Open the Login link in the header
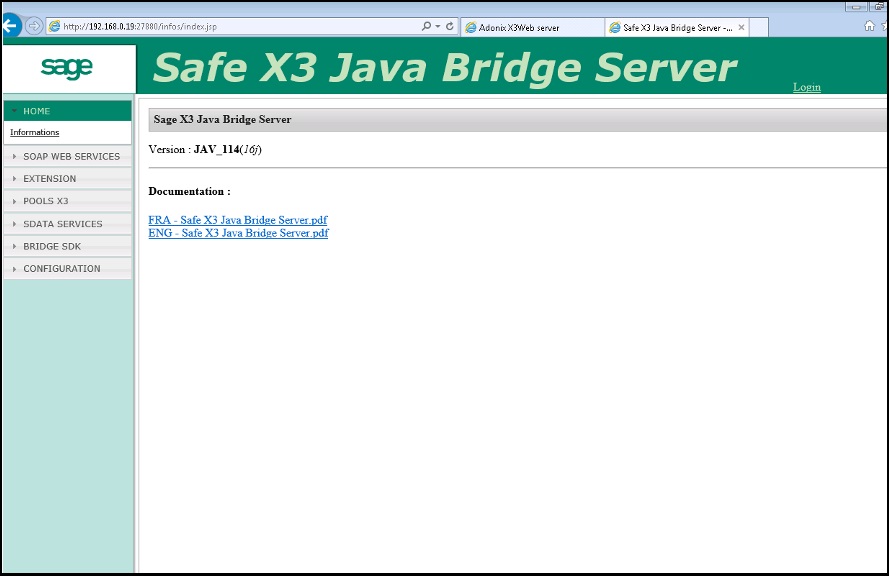The height and width of the screenshot is (576, 889). 806,87
